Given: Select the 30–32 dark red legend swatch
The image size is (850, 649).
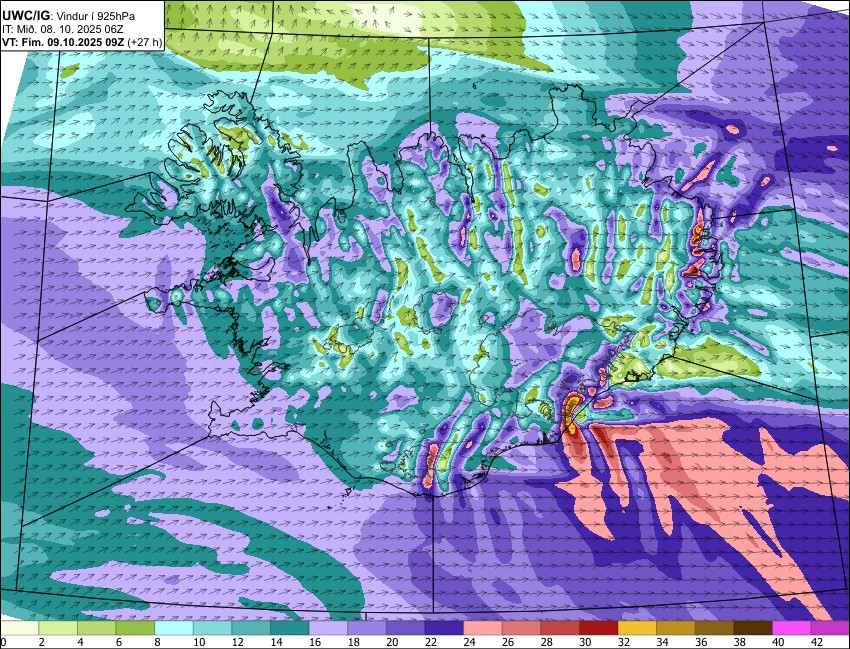Looking at the screenshot, I should point(598,628).
